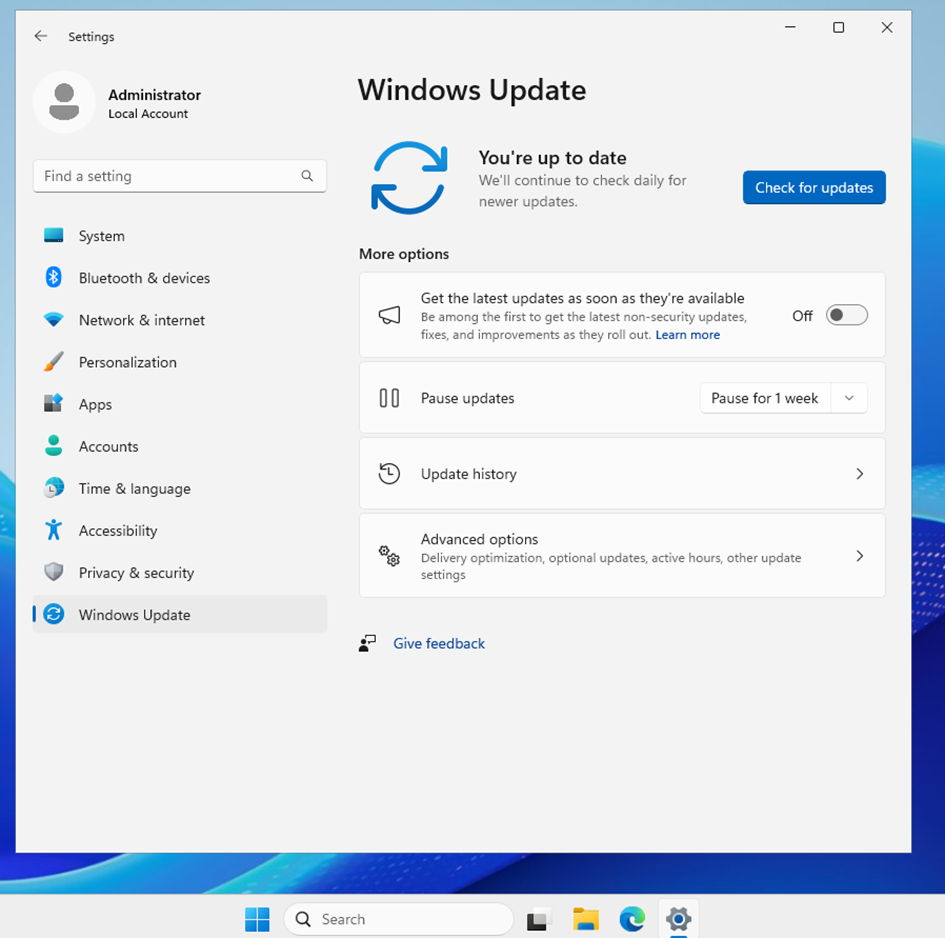
Task: Click the Network wifi icon
Action: coord(54,319)
